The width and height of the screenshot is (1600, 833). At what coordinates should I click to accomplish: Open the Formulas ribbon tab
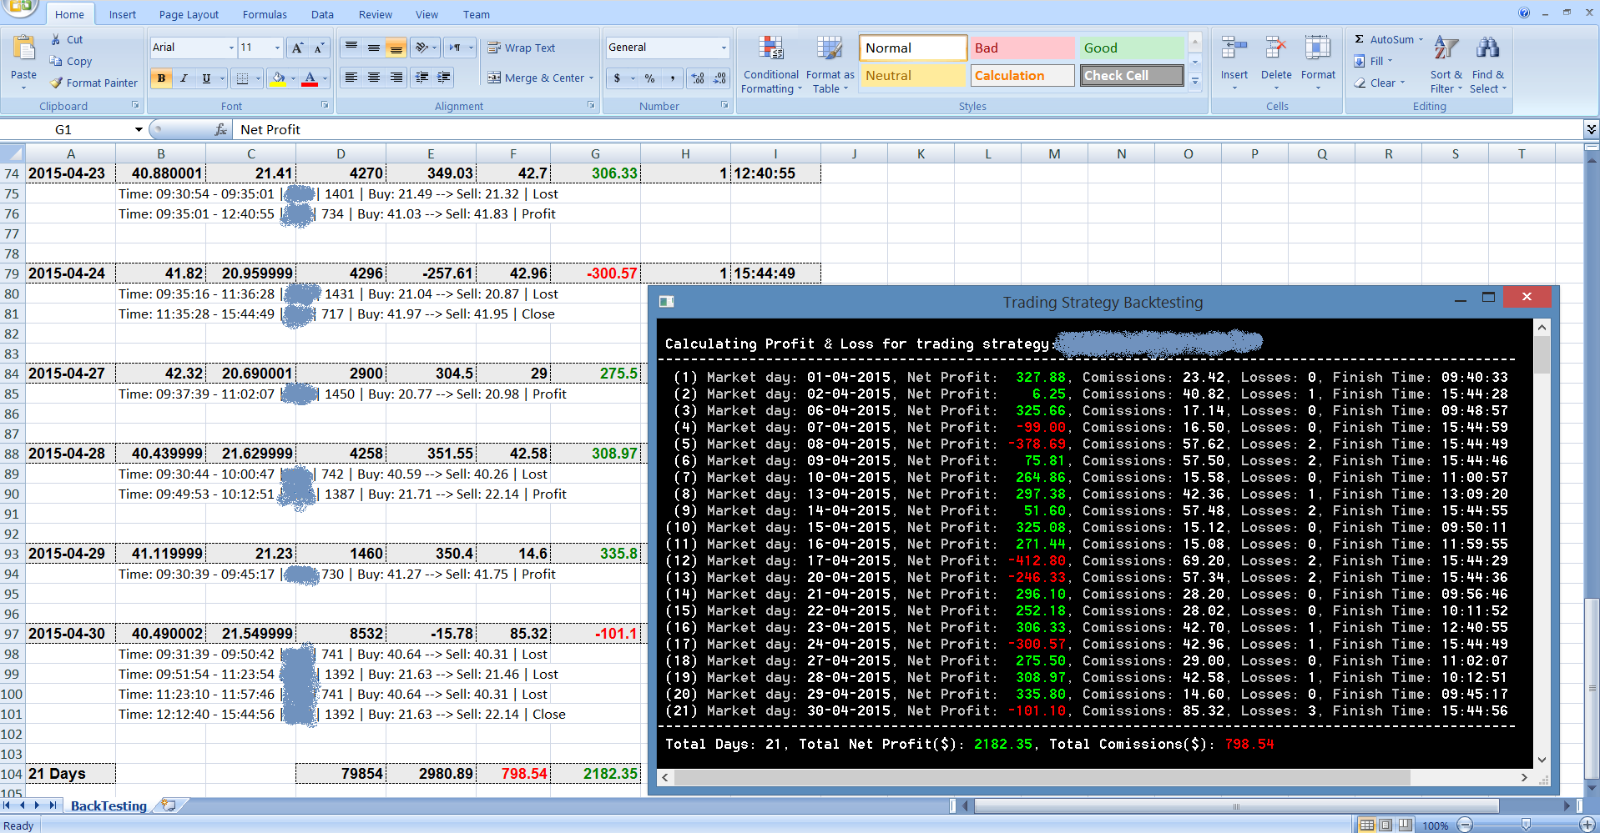point(265,15)
